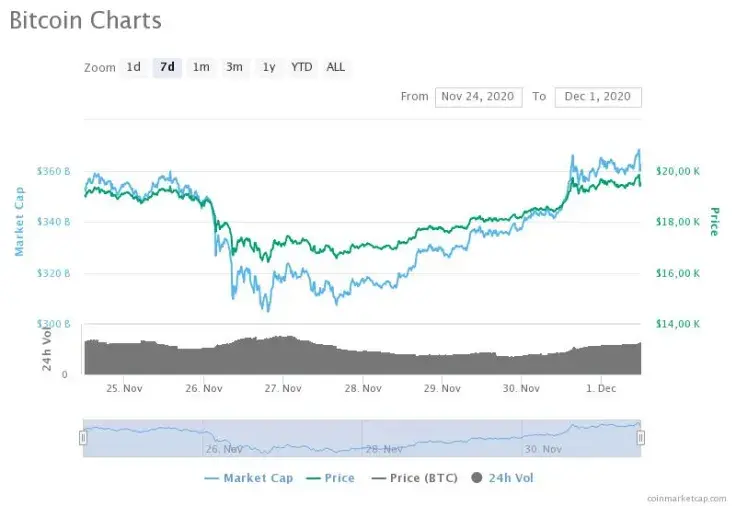Click the left navigator range handle
The image size is (736, 506).
tap(84, 437)
